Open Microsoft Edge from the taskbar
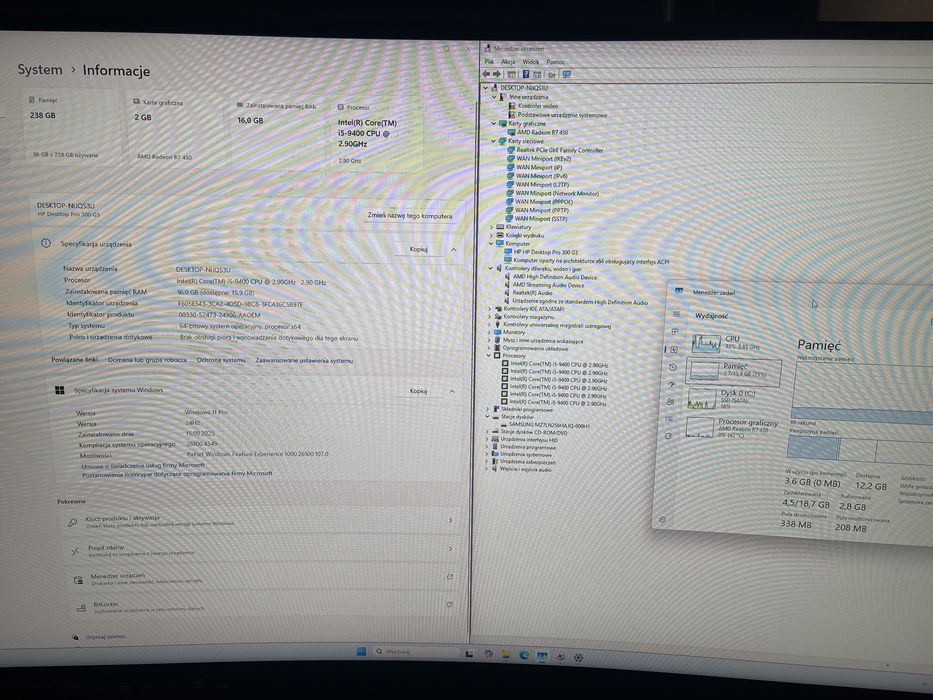Viewport: 933px width, 700px height. (x=524, y=655)
